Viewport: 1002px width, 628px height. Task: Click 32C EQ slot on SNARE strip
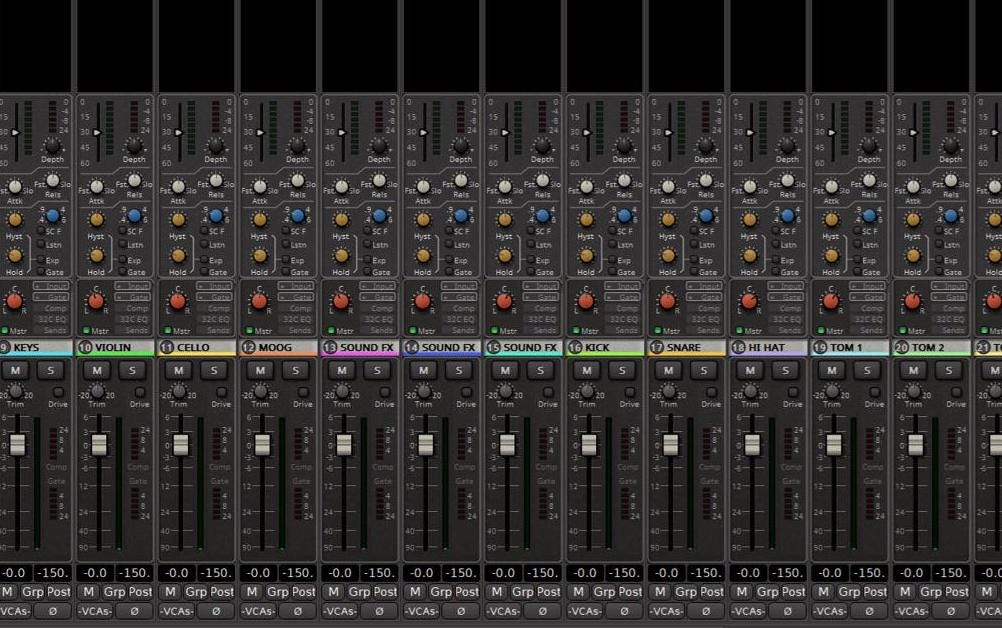tap(705, 319)
